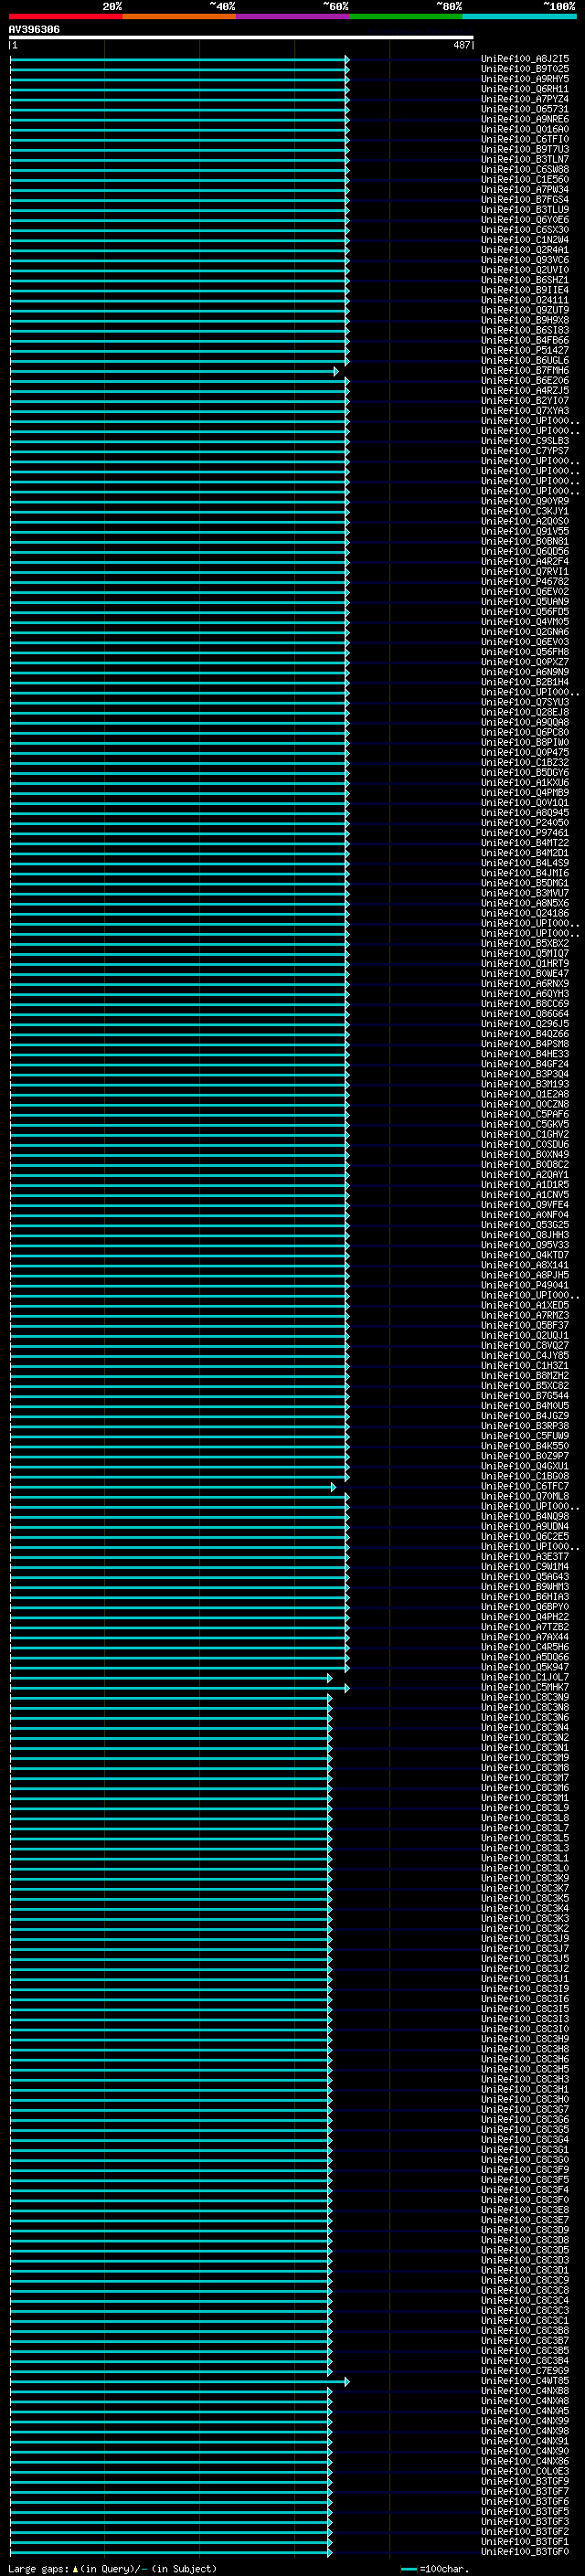585x2576 pixels.
Task: Click the query end position 487
Action: click(461, 45)
